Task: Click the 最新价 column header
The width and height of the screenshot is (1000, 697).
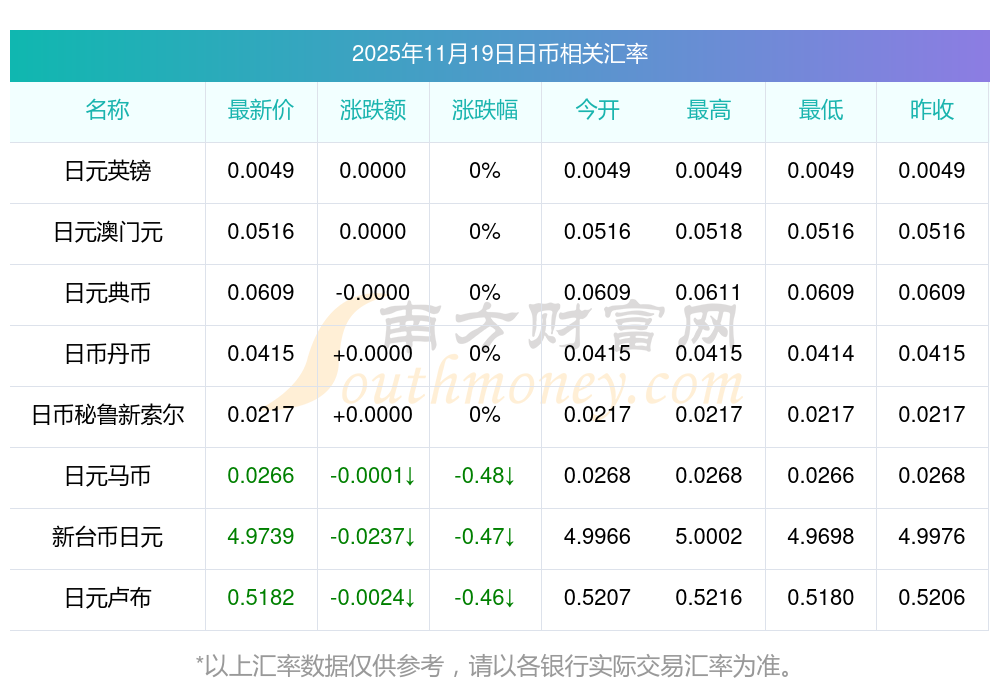Action: point(261,110)
